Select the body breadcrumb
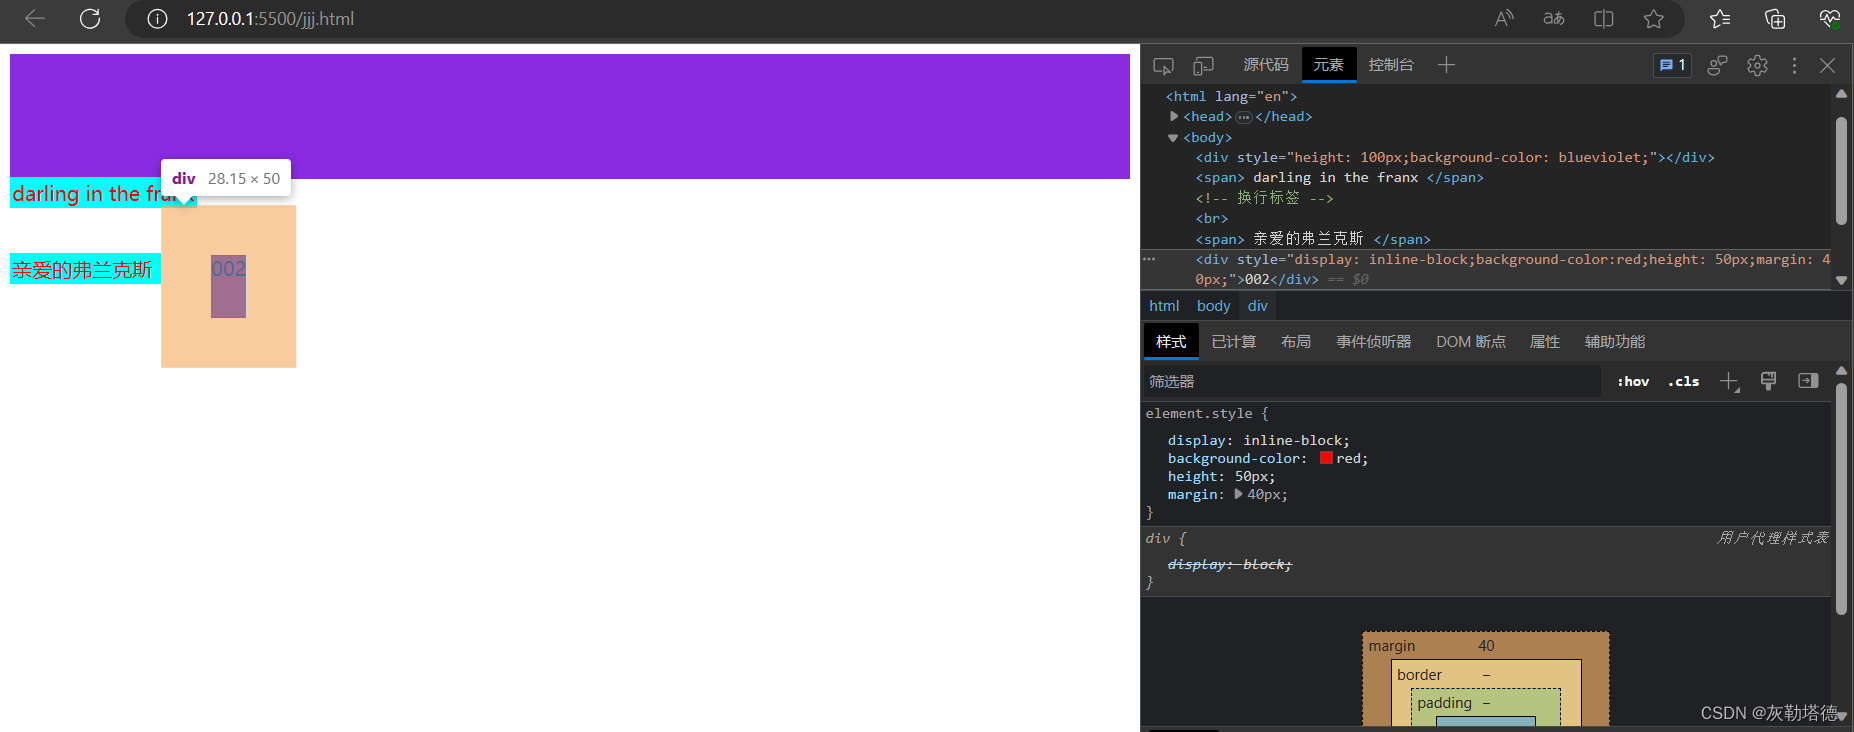This screenshot has width=1854, height=732. [1213, 306]
